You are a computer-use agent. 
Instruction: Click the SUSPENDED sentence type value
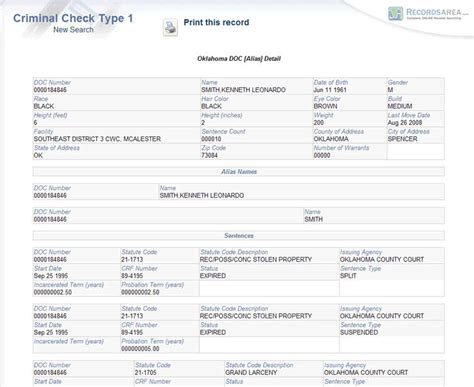[x=359, y=333]
